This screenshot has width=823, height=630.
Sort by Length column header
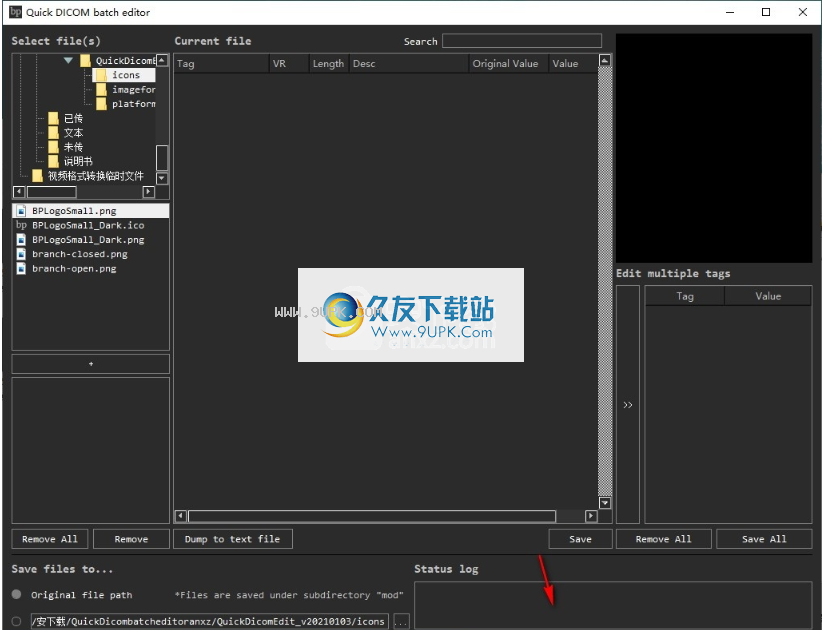(x=329, y=64)
